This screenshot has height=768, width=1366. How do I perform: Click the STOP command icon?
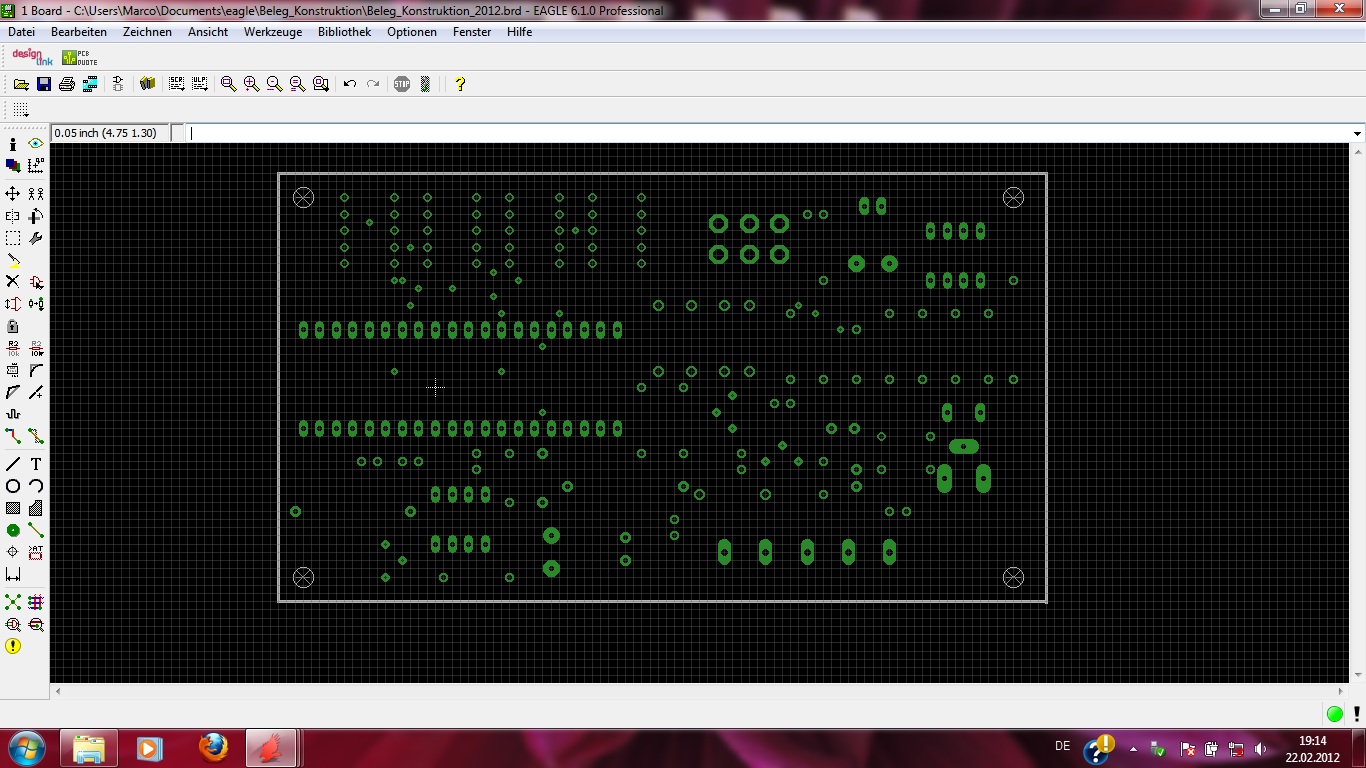402,84
